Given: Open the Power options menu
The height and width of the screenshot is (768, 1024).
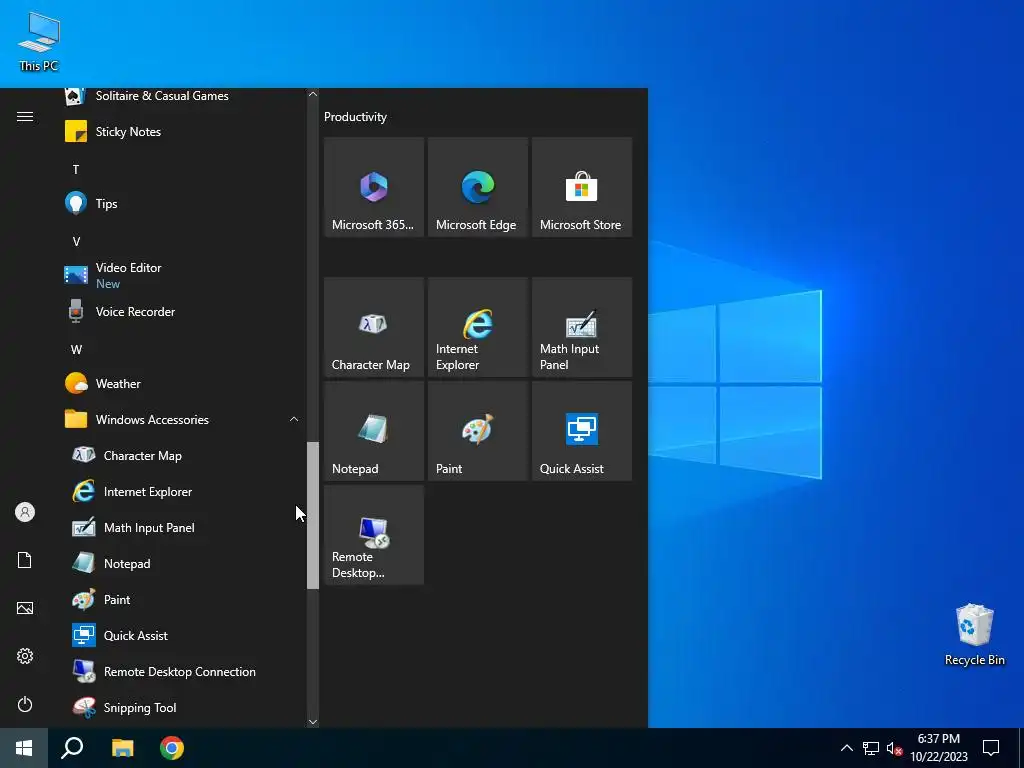Looking at the screenshot, I should tap(25, 704).
